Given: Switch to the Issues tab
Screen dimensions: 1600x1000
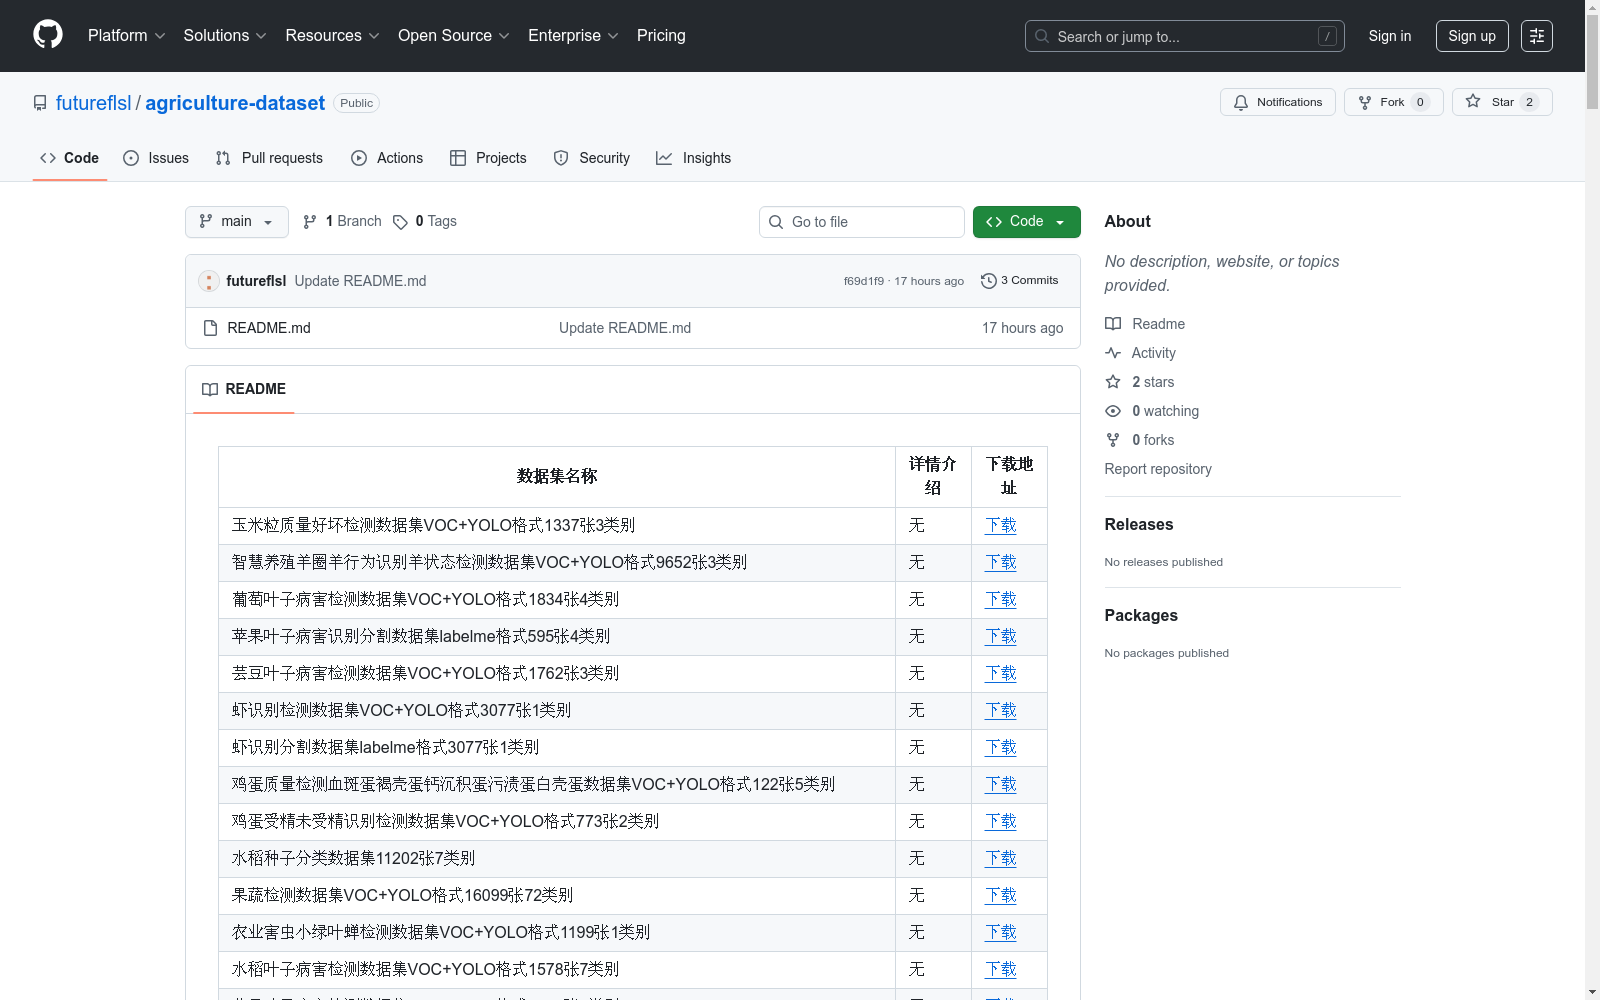Looking at the screenshot, I should click(x=156, y=158).
